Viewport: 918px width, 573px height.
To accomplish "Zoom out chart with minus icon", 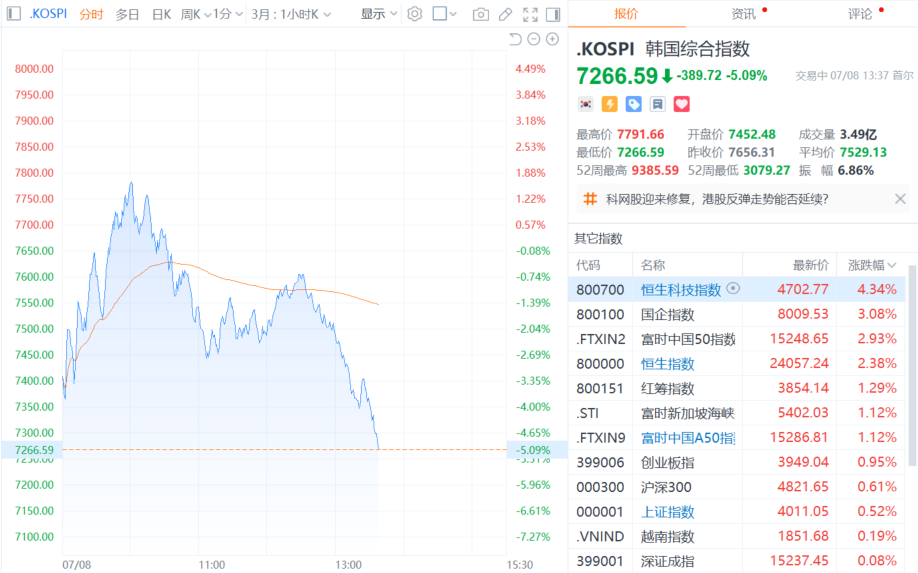I will tap(533, 39).
